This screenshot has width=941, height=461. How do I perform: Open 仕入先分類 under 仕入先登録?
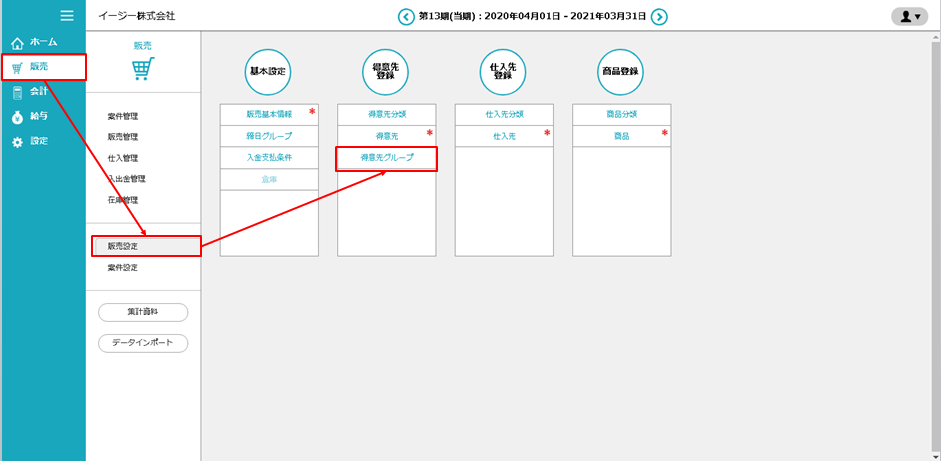[x=504, y=114]
